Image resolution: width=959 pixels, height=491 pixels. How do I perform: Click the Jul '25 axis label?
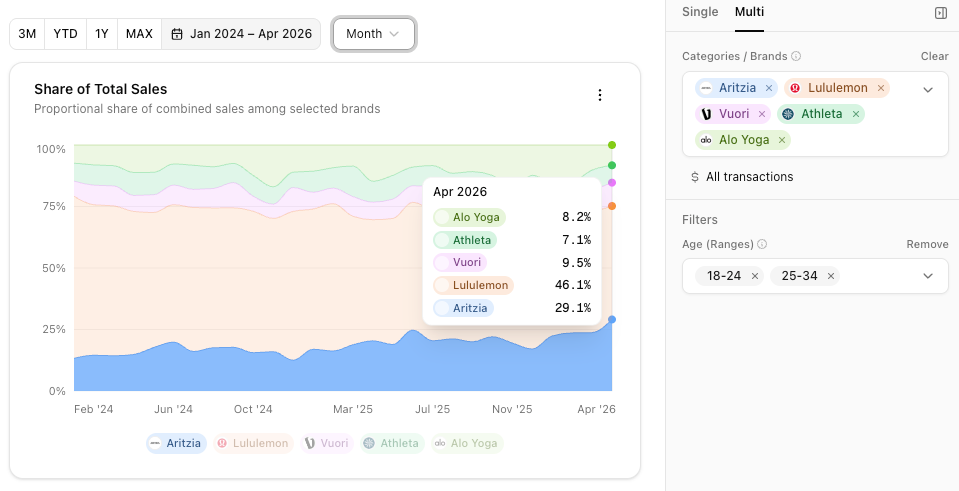click(432, 409)
